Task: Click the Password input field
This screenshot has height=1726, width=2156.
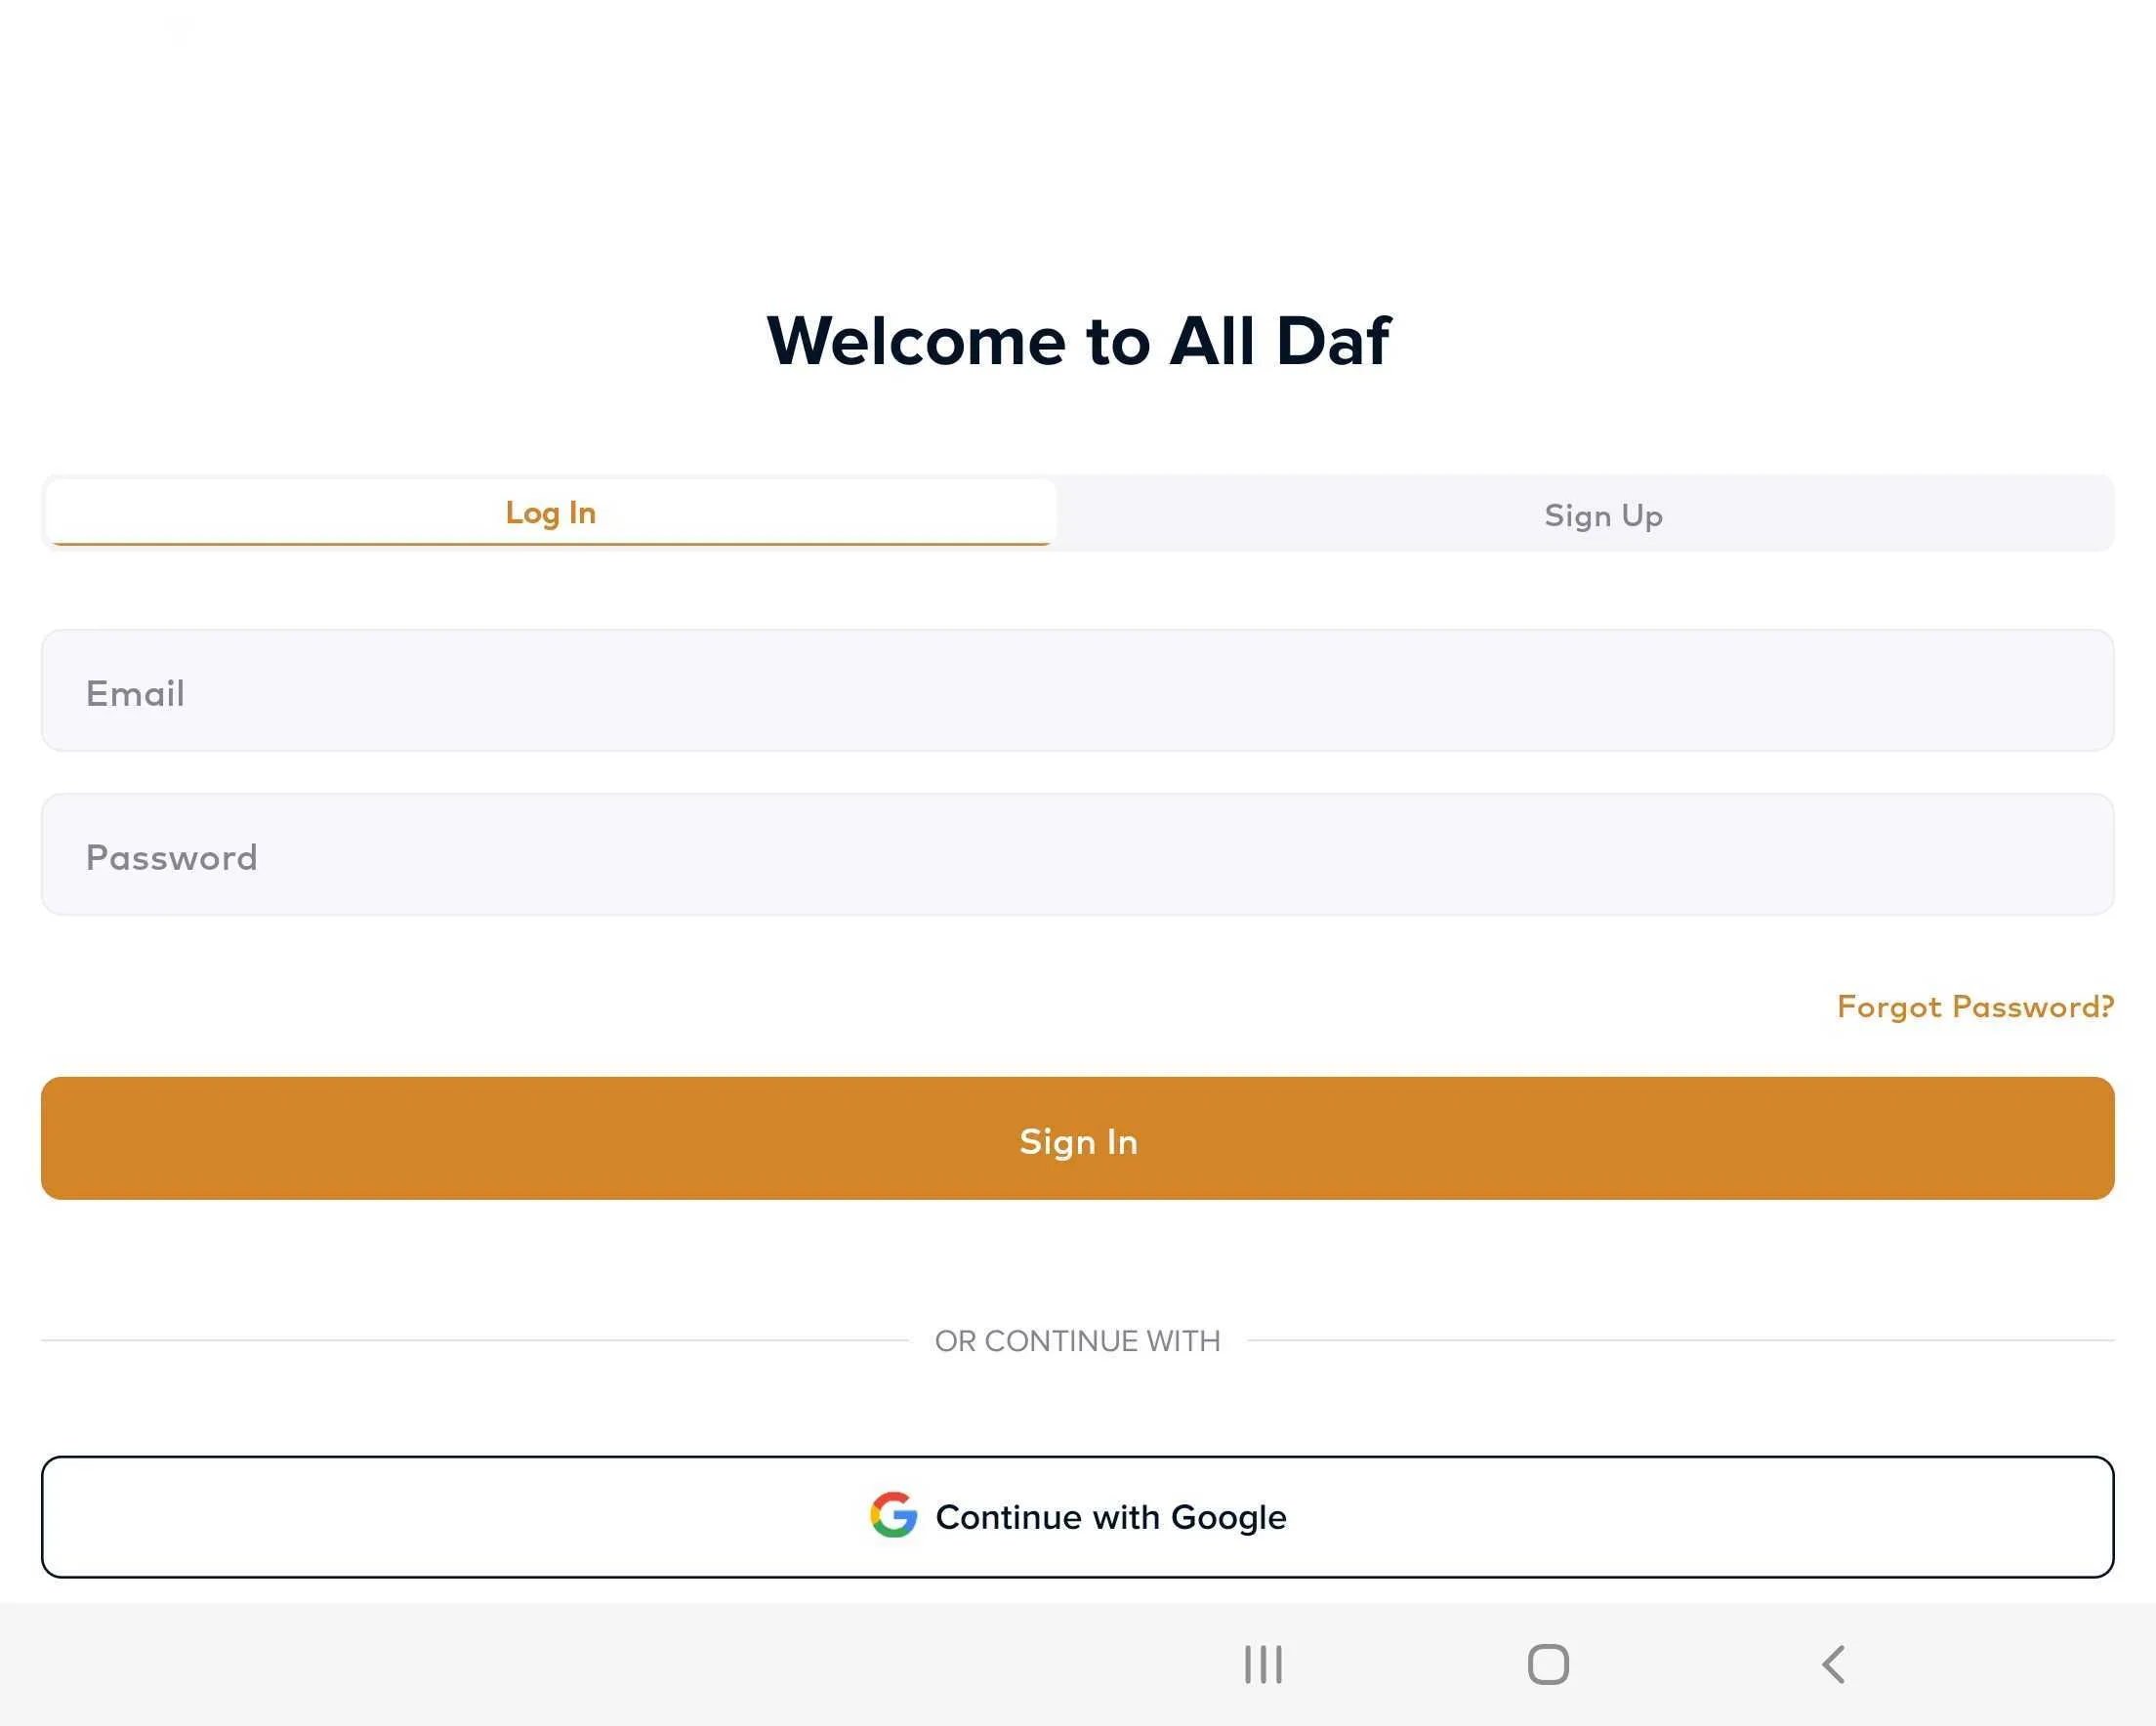Action: coord(1078,854)
